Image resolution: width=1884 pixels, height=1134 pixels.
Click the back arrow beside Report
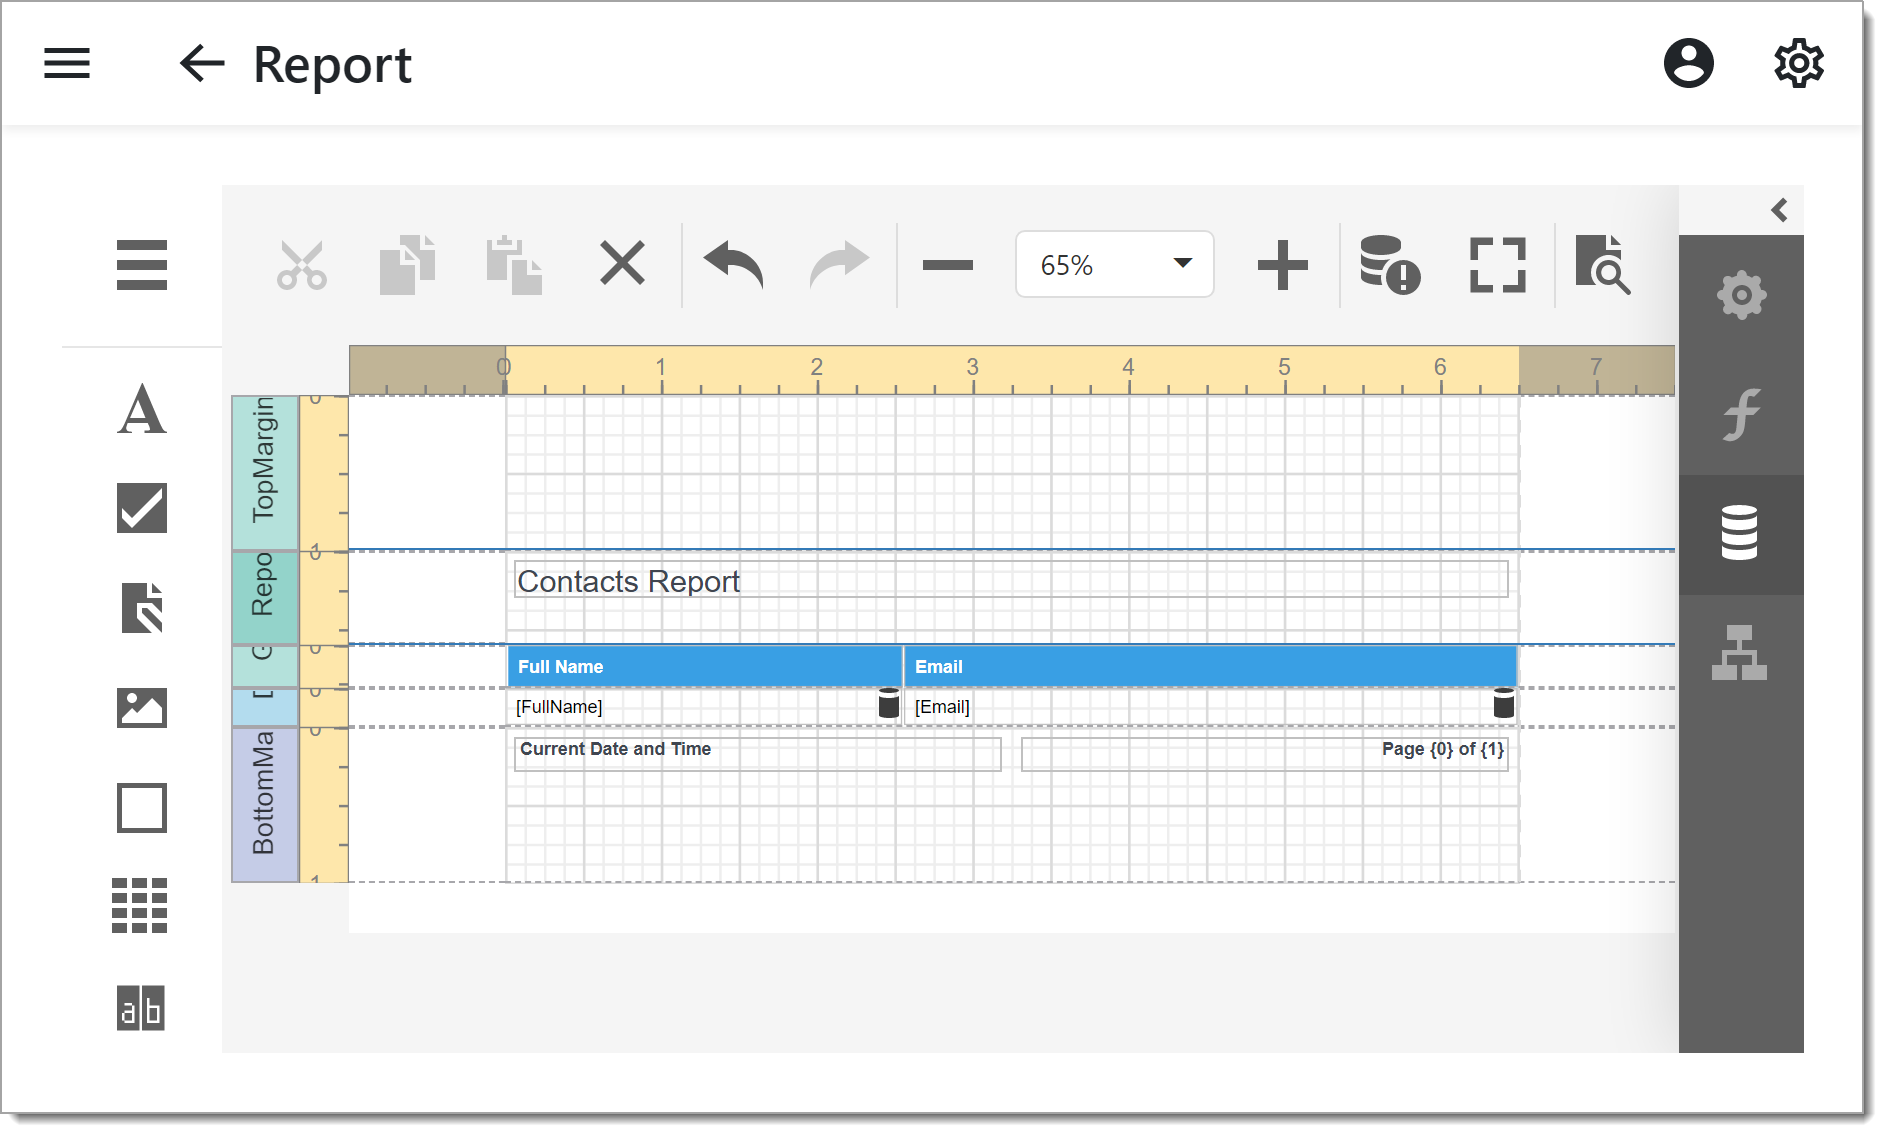click(x=201, y=64)
